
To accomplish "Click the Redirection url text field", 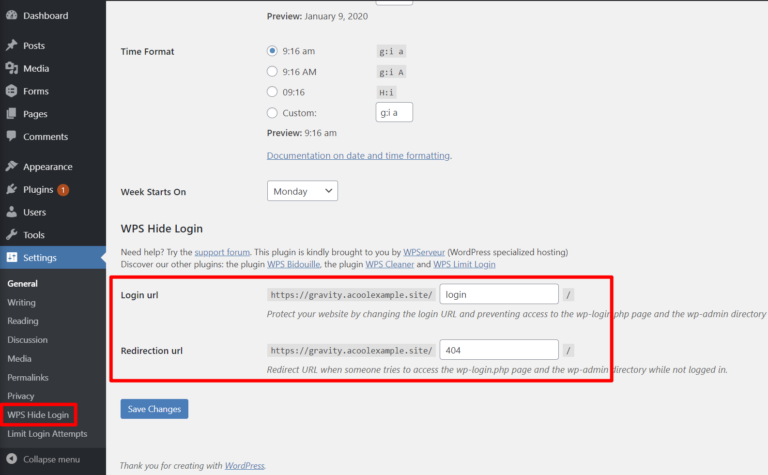I will 498,350.
